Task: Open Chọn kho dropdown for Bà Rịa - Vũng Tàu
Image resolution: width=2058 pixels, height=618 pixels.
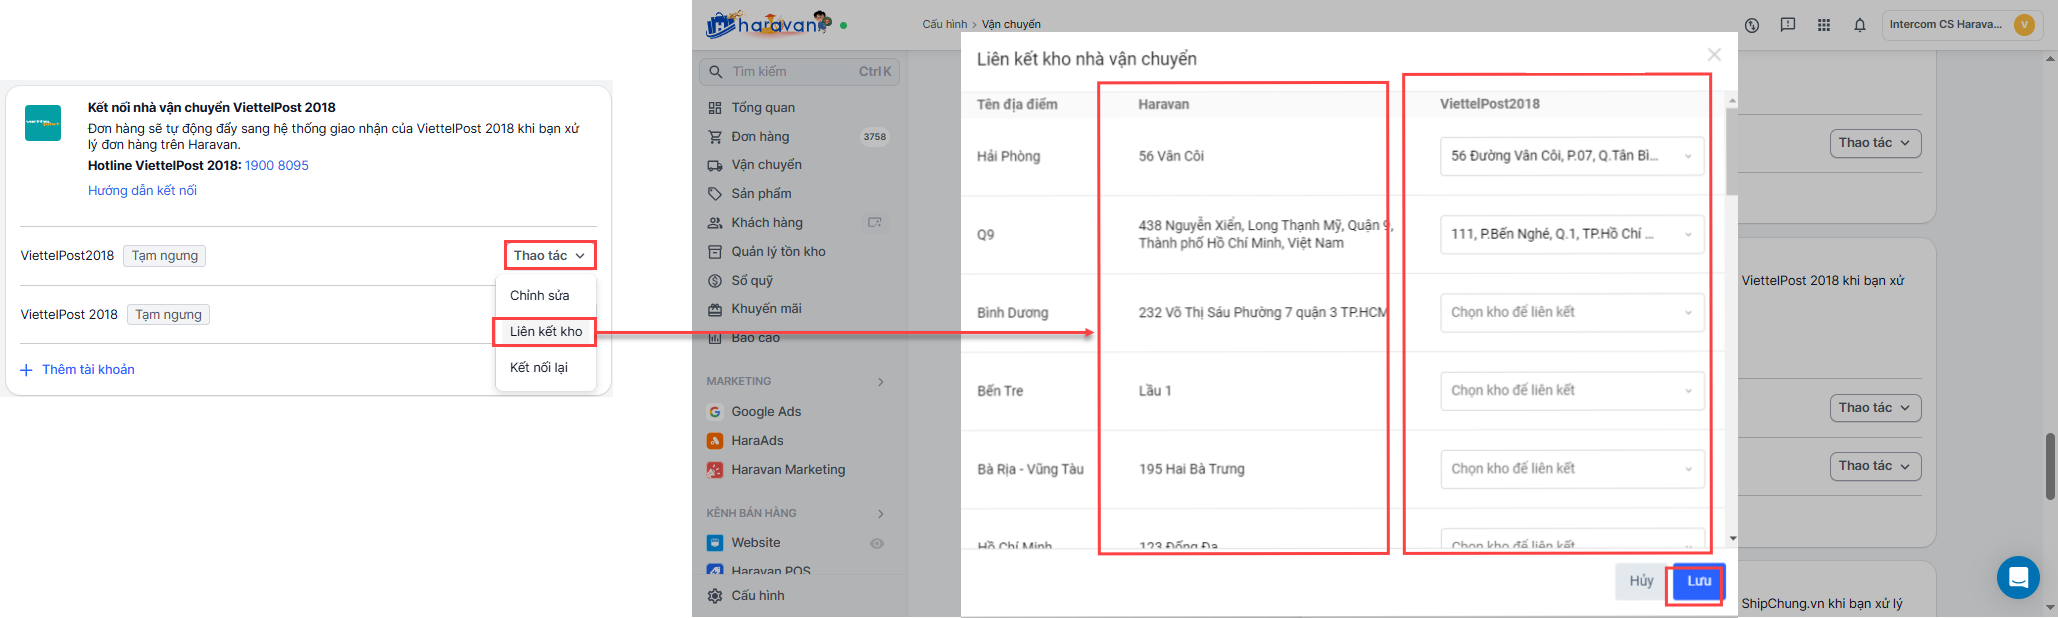Action: 1572,468
